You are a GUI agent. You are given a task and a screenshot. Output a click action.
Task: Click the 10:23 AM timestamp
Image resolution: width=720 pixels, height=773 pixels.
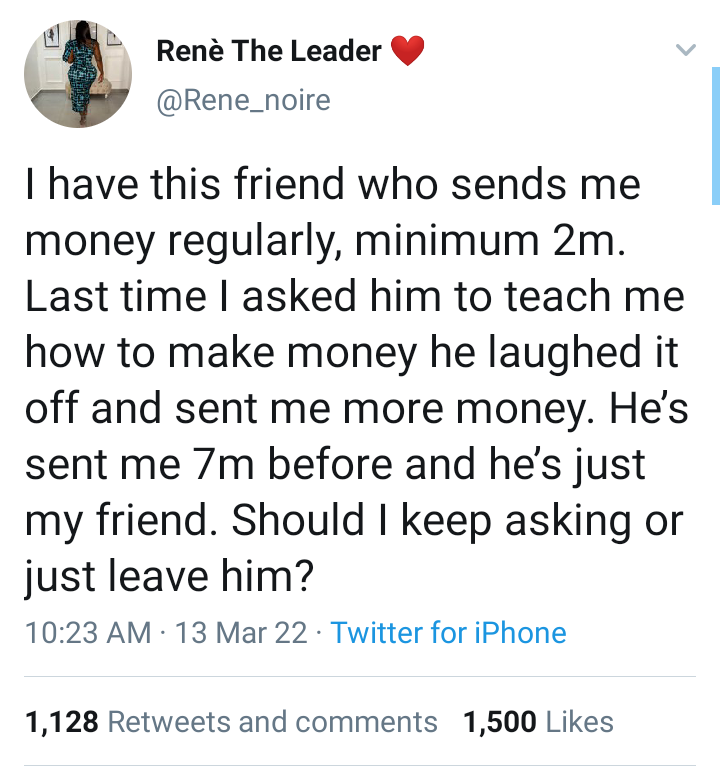coord(87,632)
